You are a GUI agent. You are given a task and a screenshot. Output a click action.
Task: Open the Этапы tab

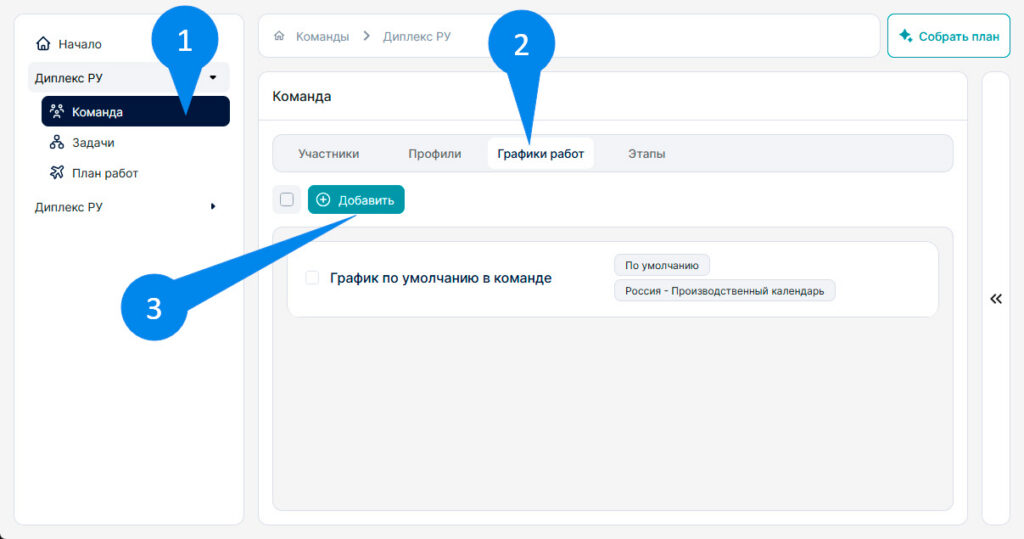(x=647, y=154)
